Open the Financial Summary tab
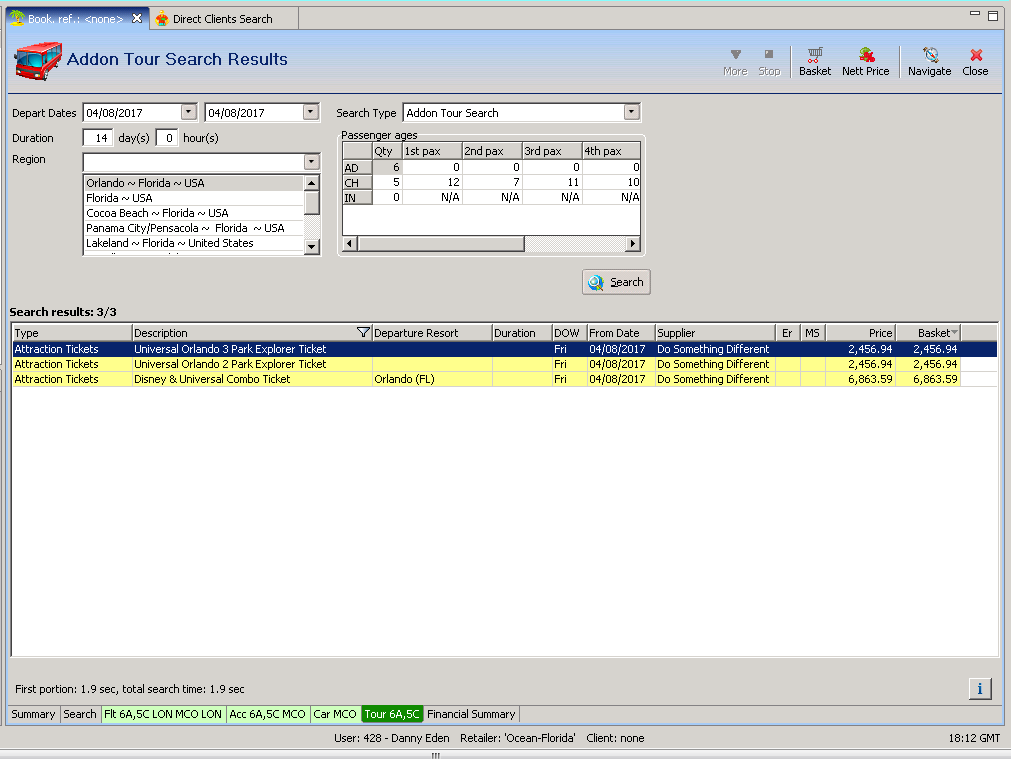Viewport: 1011px width, 759px height. tap(471, 714)
